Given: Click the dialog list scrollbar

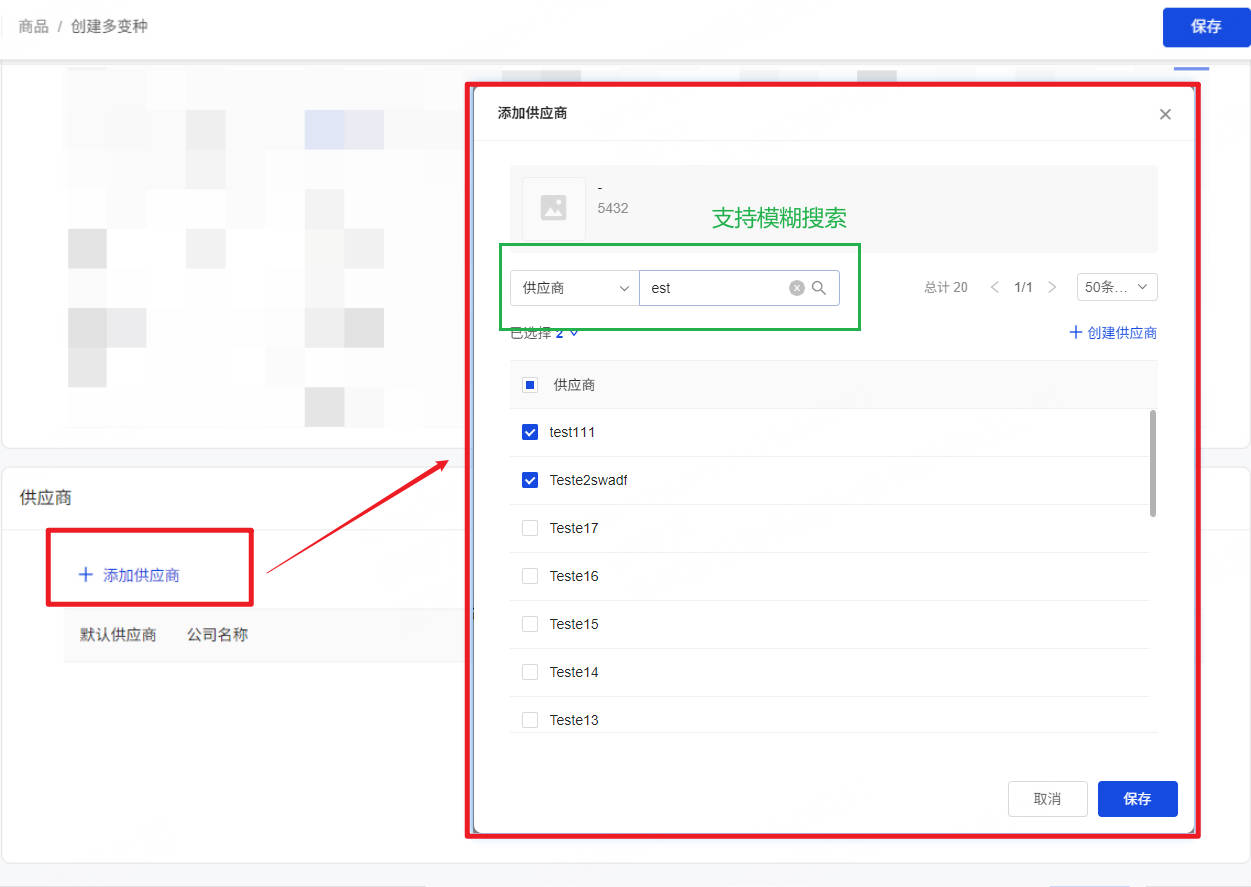Looking at the screenshot, I should 1153,463.
